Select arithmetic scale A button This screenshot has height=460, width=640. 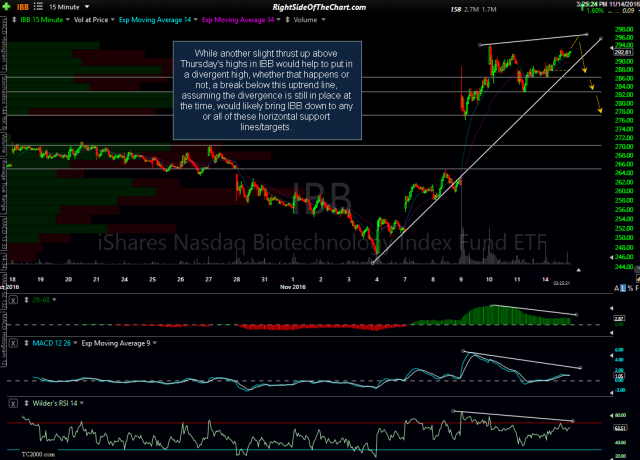pyautogui.click(x=617, y=288)
